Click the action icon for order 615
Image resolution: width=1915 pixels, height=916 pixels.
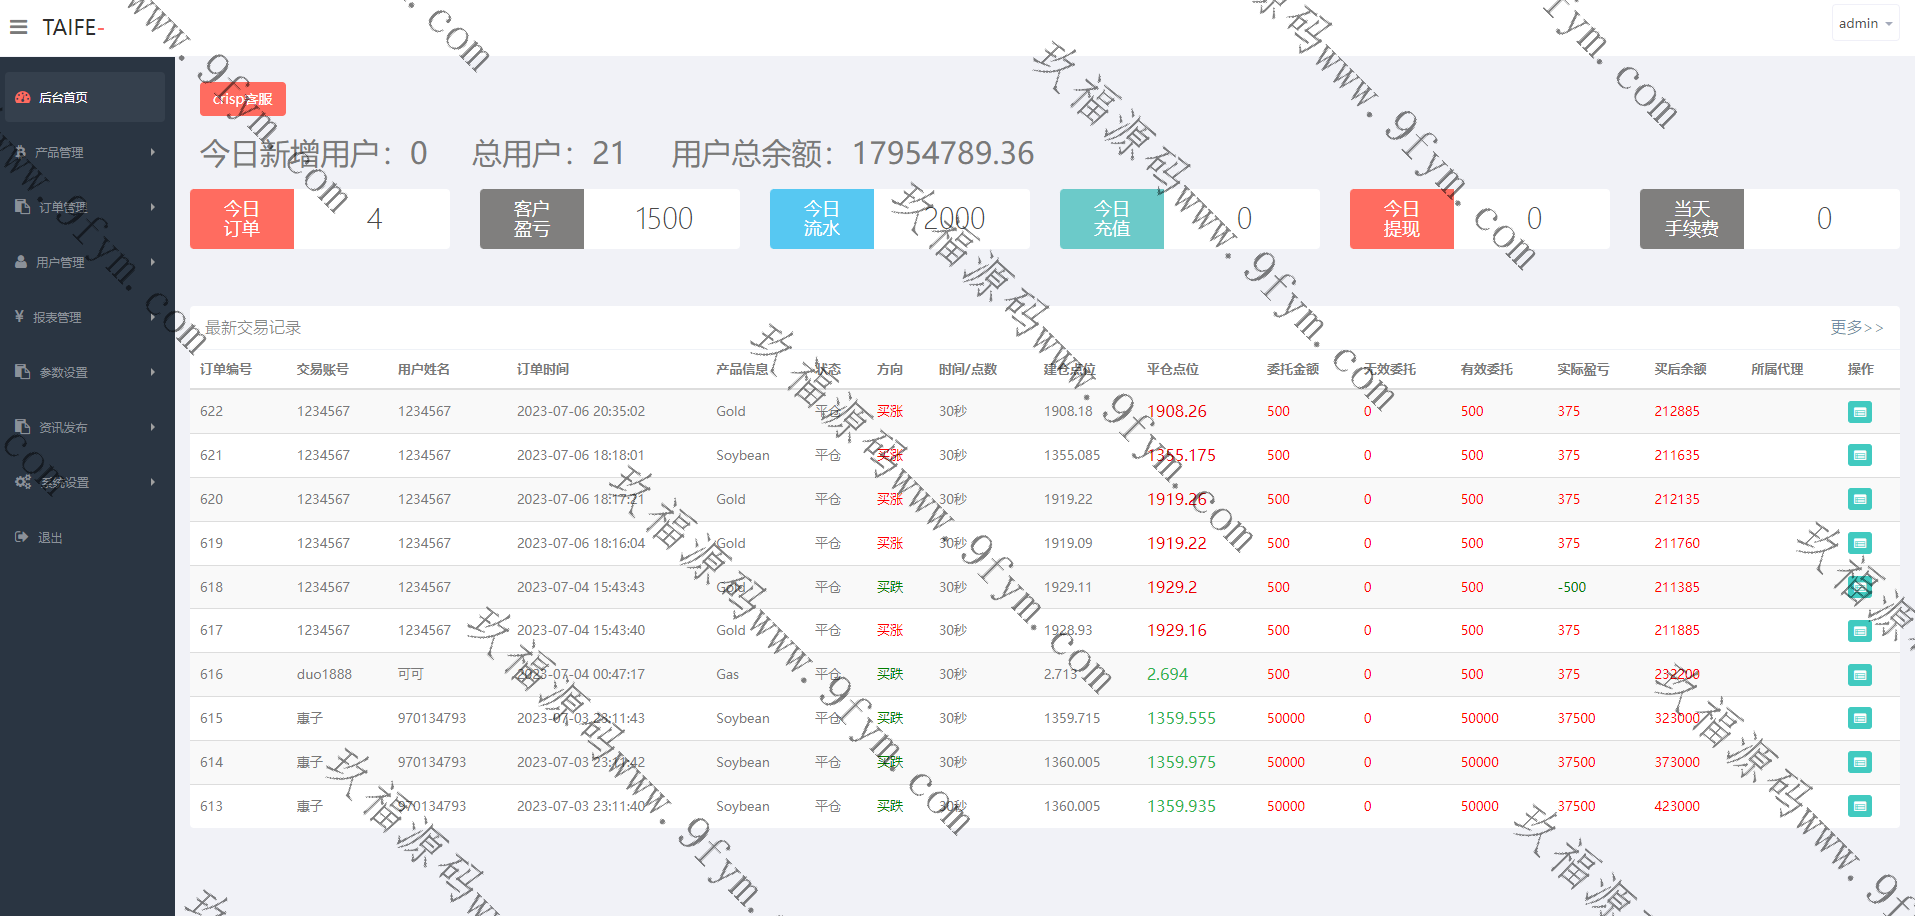[x=1859, y=718]
